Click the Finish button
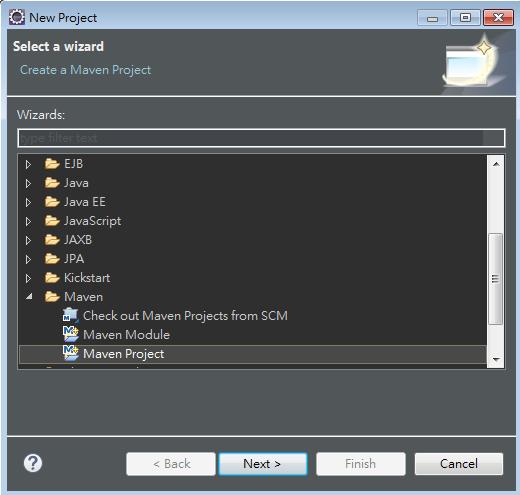The height and width of the screenshot is (495, 520). coord(361,464)
